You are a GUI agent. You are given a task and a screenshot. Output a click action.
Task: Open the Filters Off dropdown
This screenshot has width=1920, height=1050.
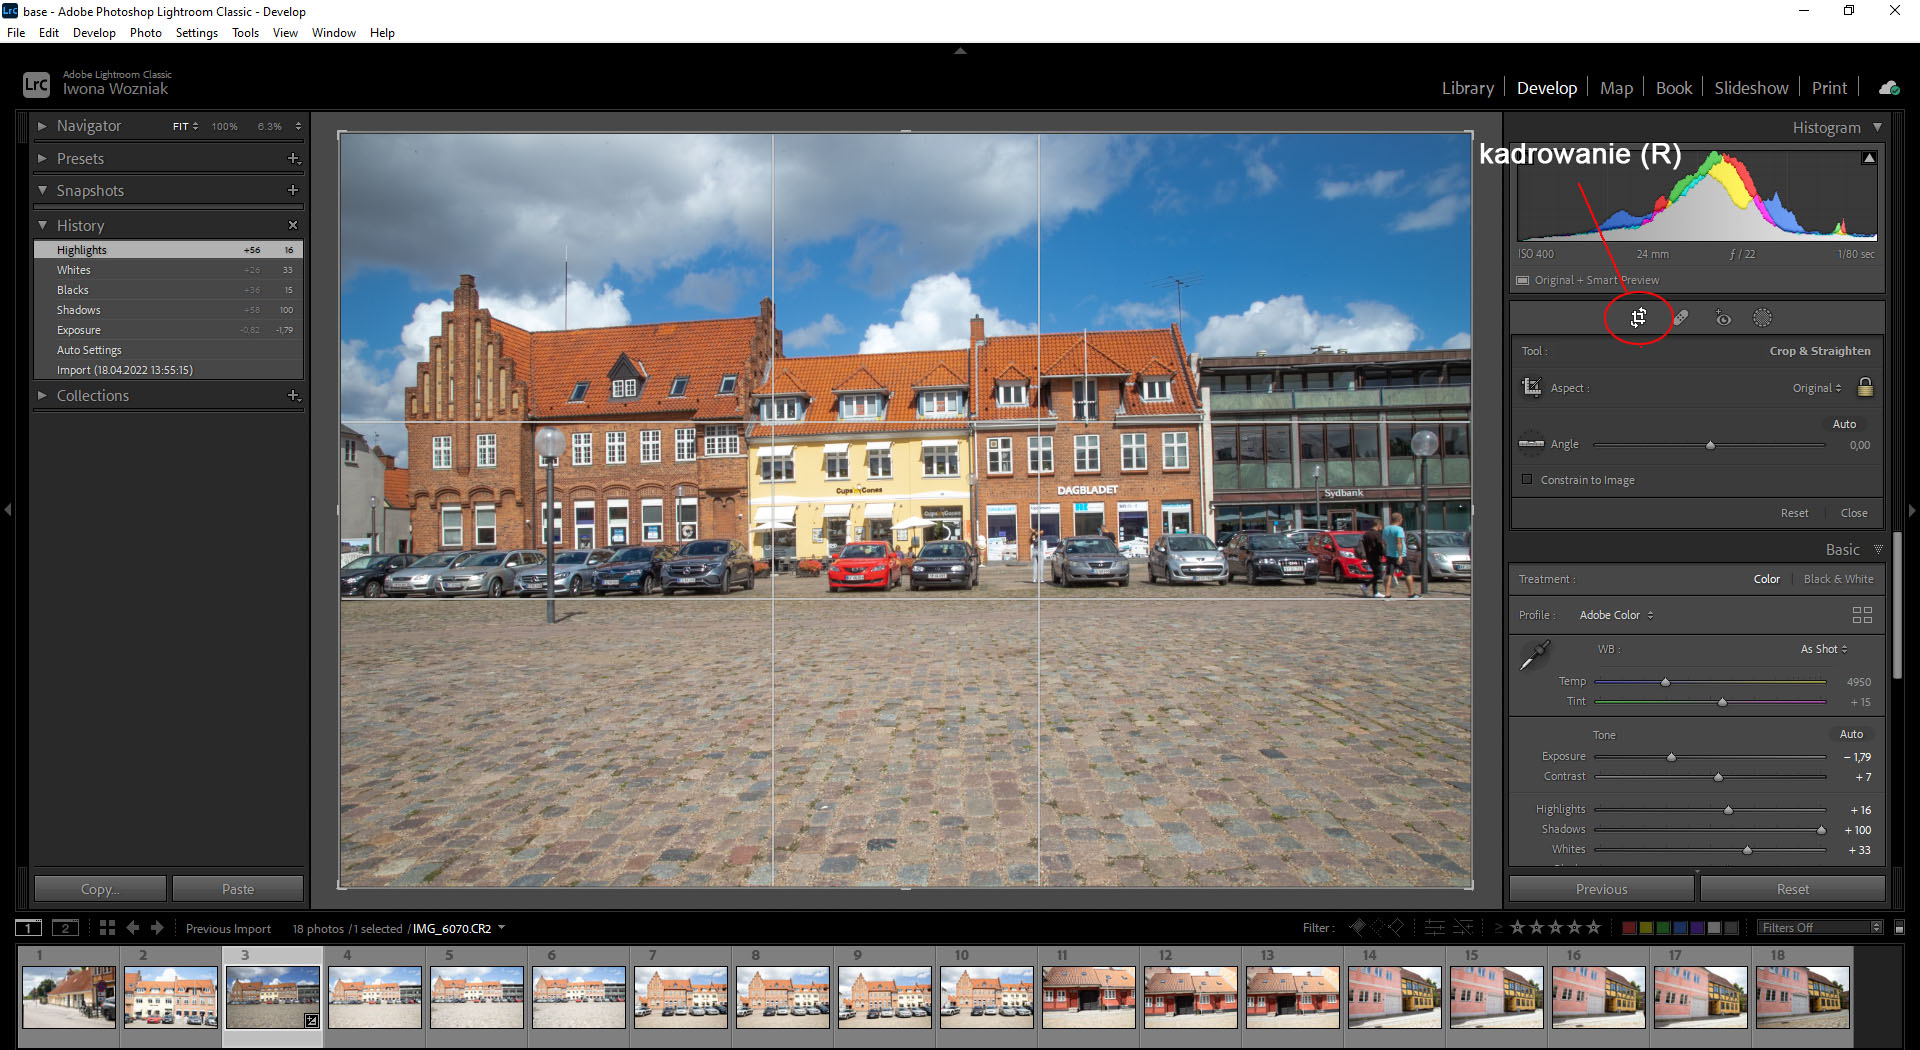point(1820,928)
